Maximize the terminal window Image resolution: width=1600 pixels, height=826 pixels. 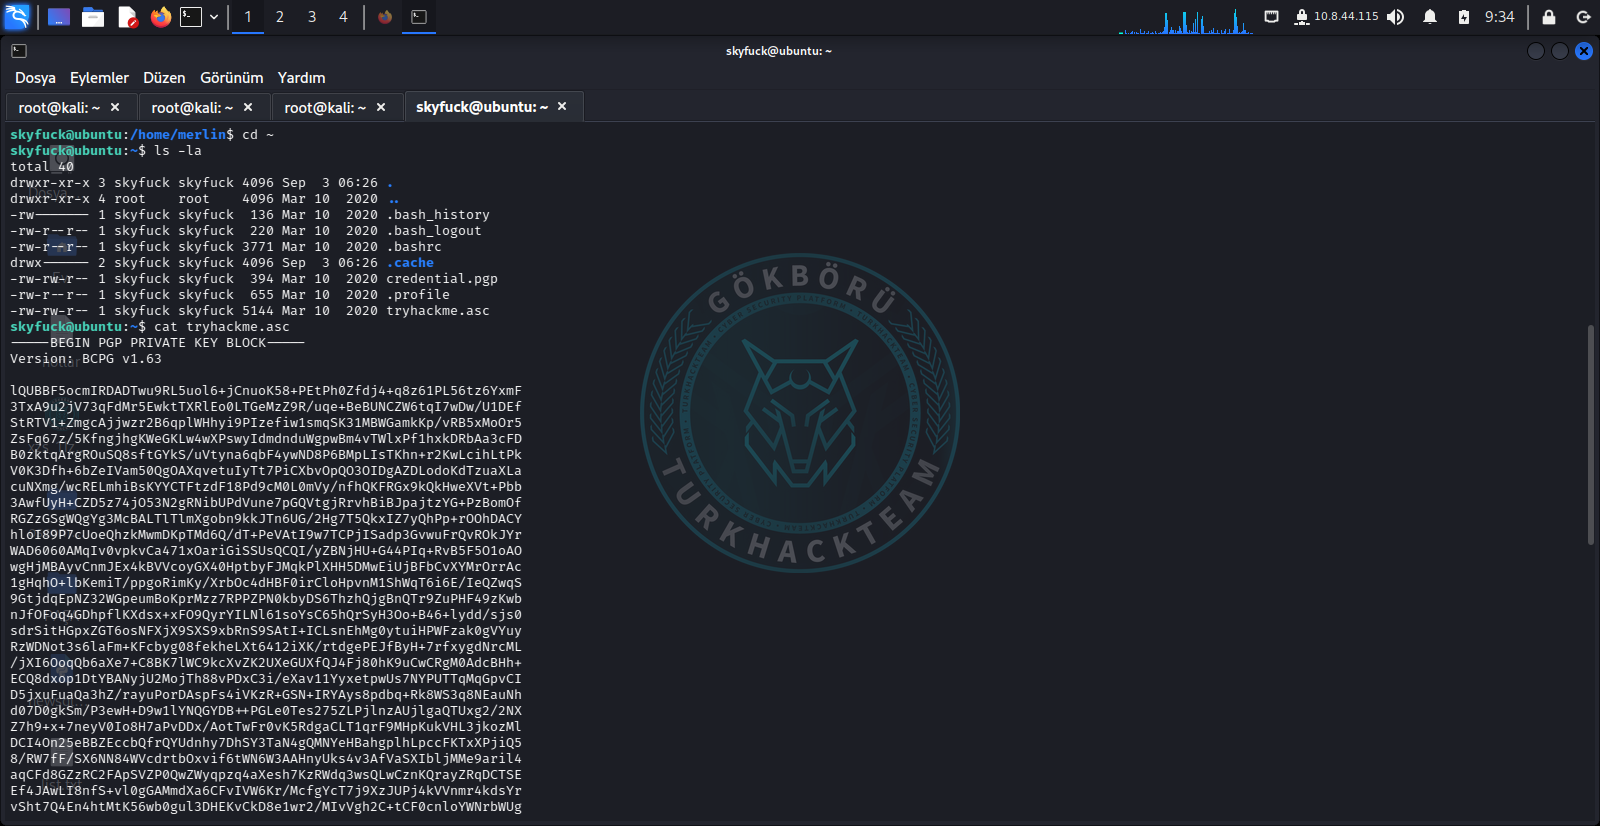coord(1560,51)
